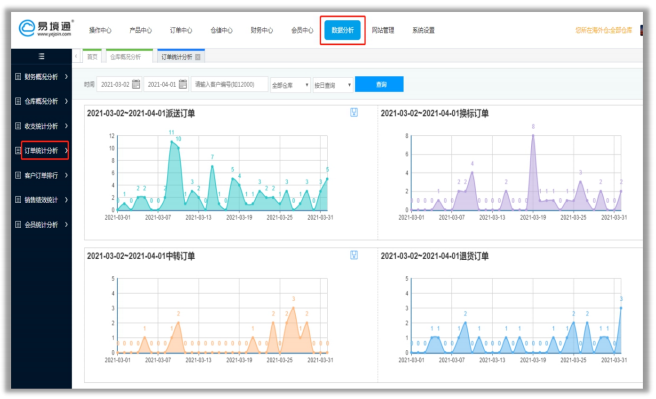
Task: Switch to the 订单统计分析 tab
Action: click(x=181, y=57)
